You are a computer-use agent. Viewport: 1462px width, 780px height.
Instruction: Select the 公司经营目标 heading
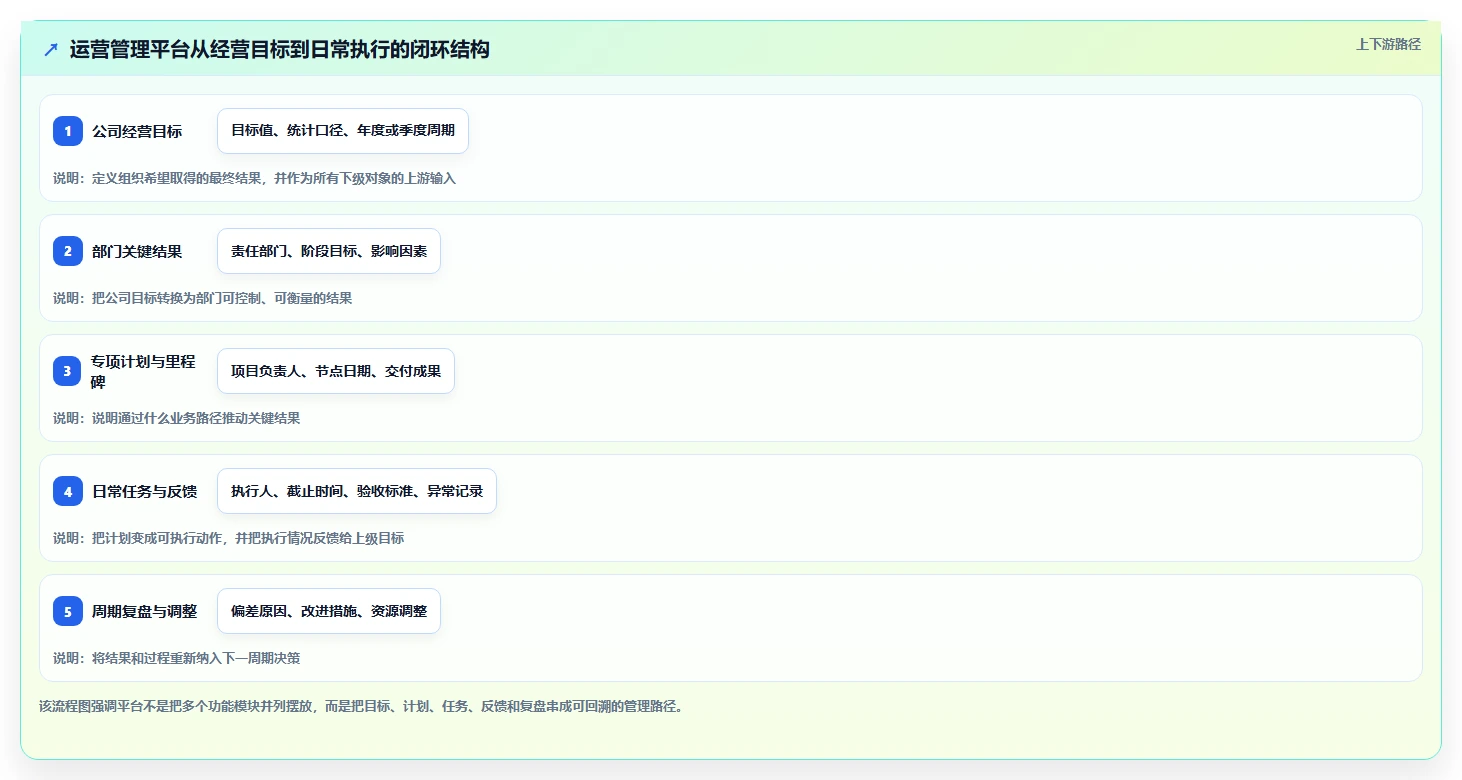[x=137, y=131]
